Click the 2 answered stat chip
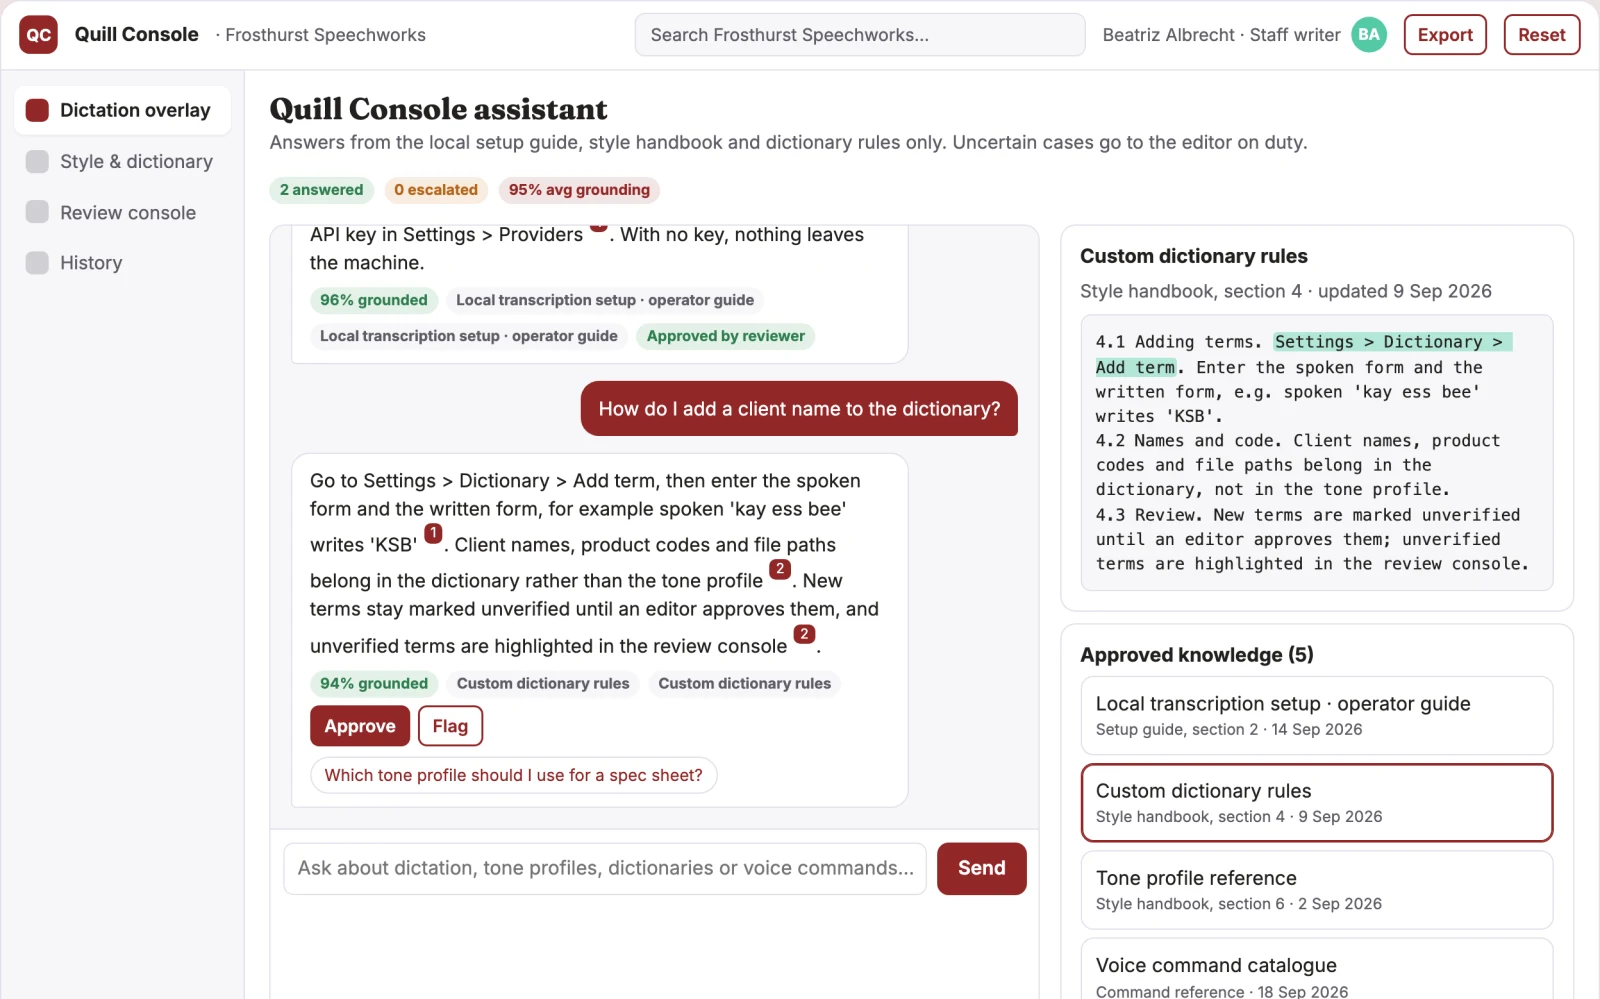 (x=321, y=190)
